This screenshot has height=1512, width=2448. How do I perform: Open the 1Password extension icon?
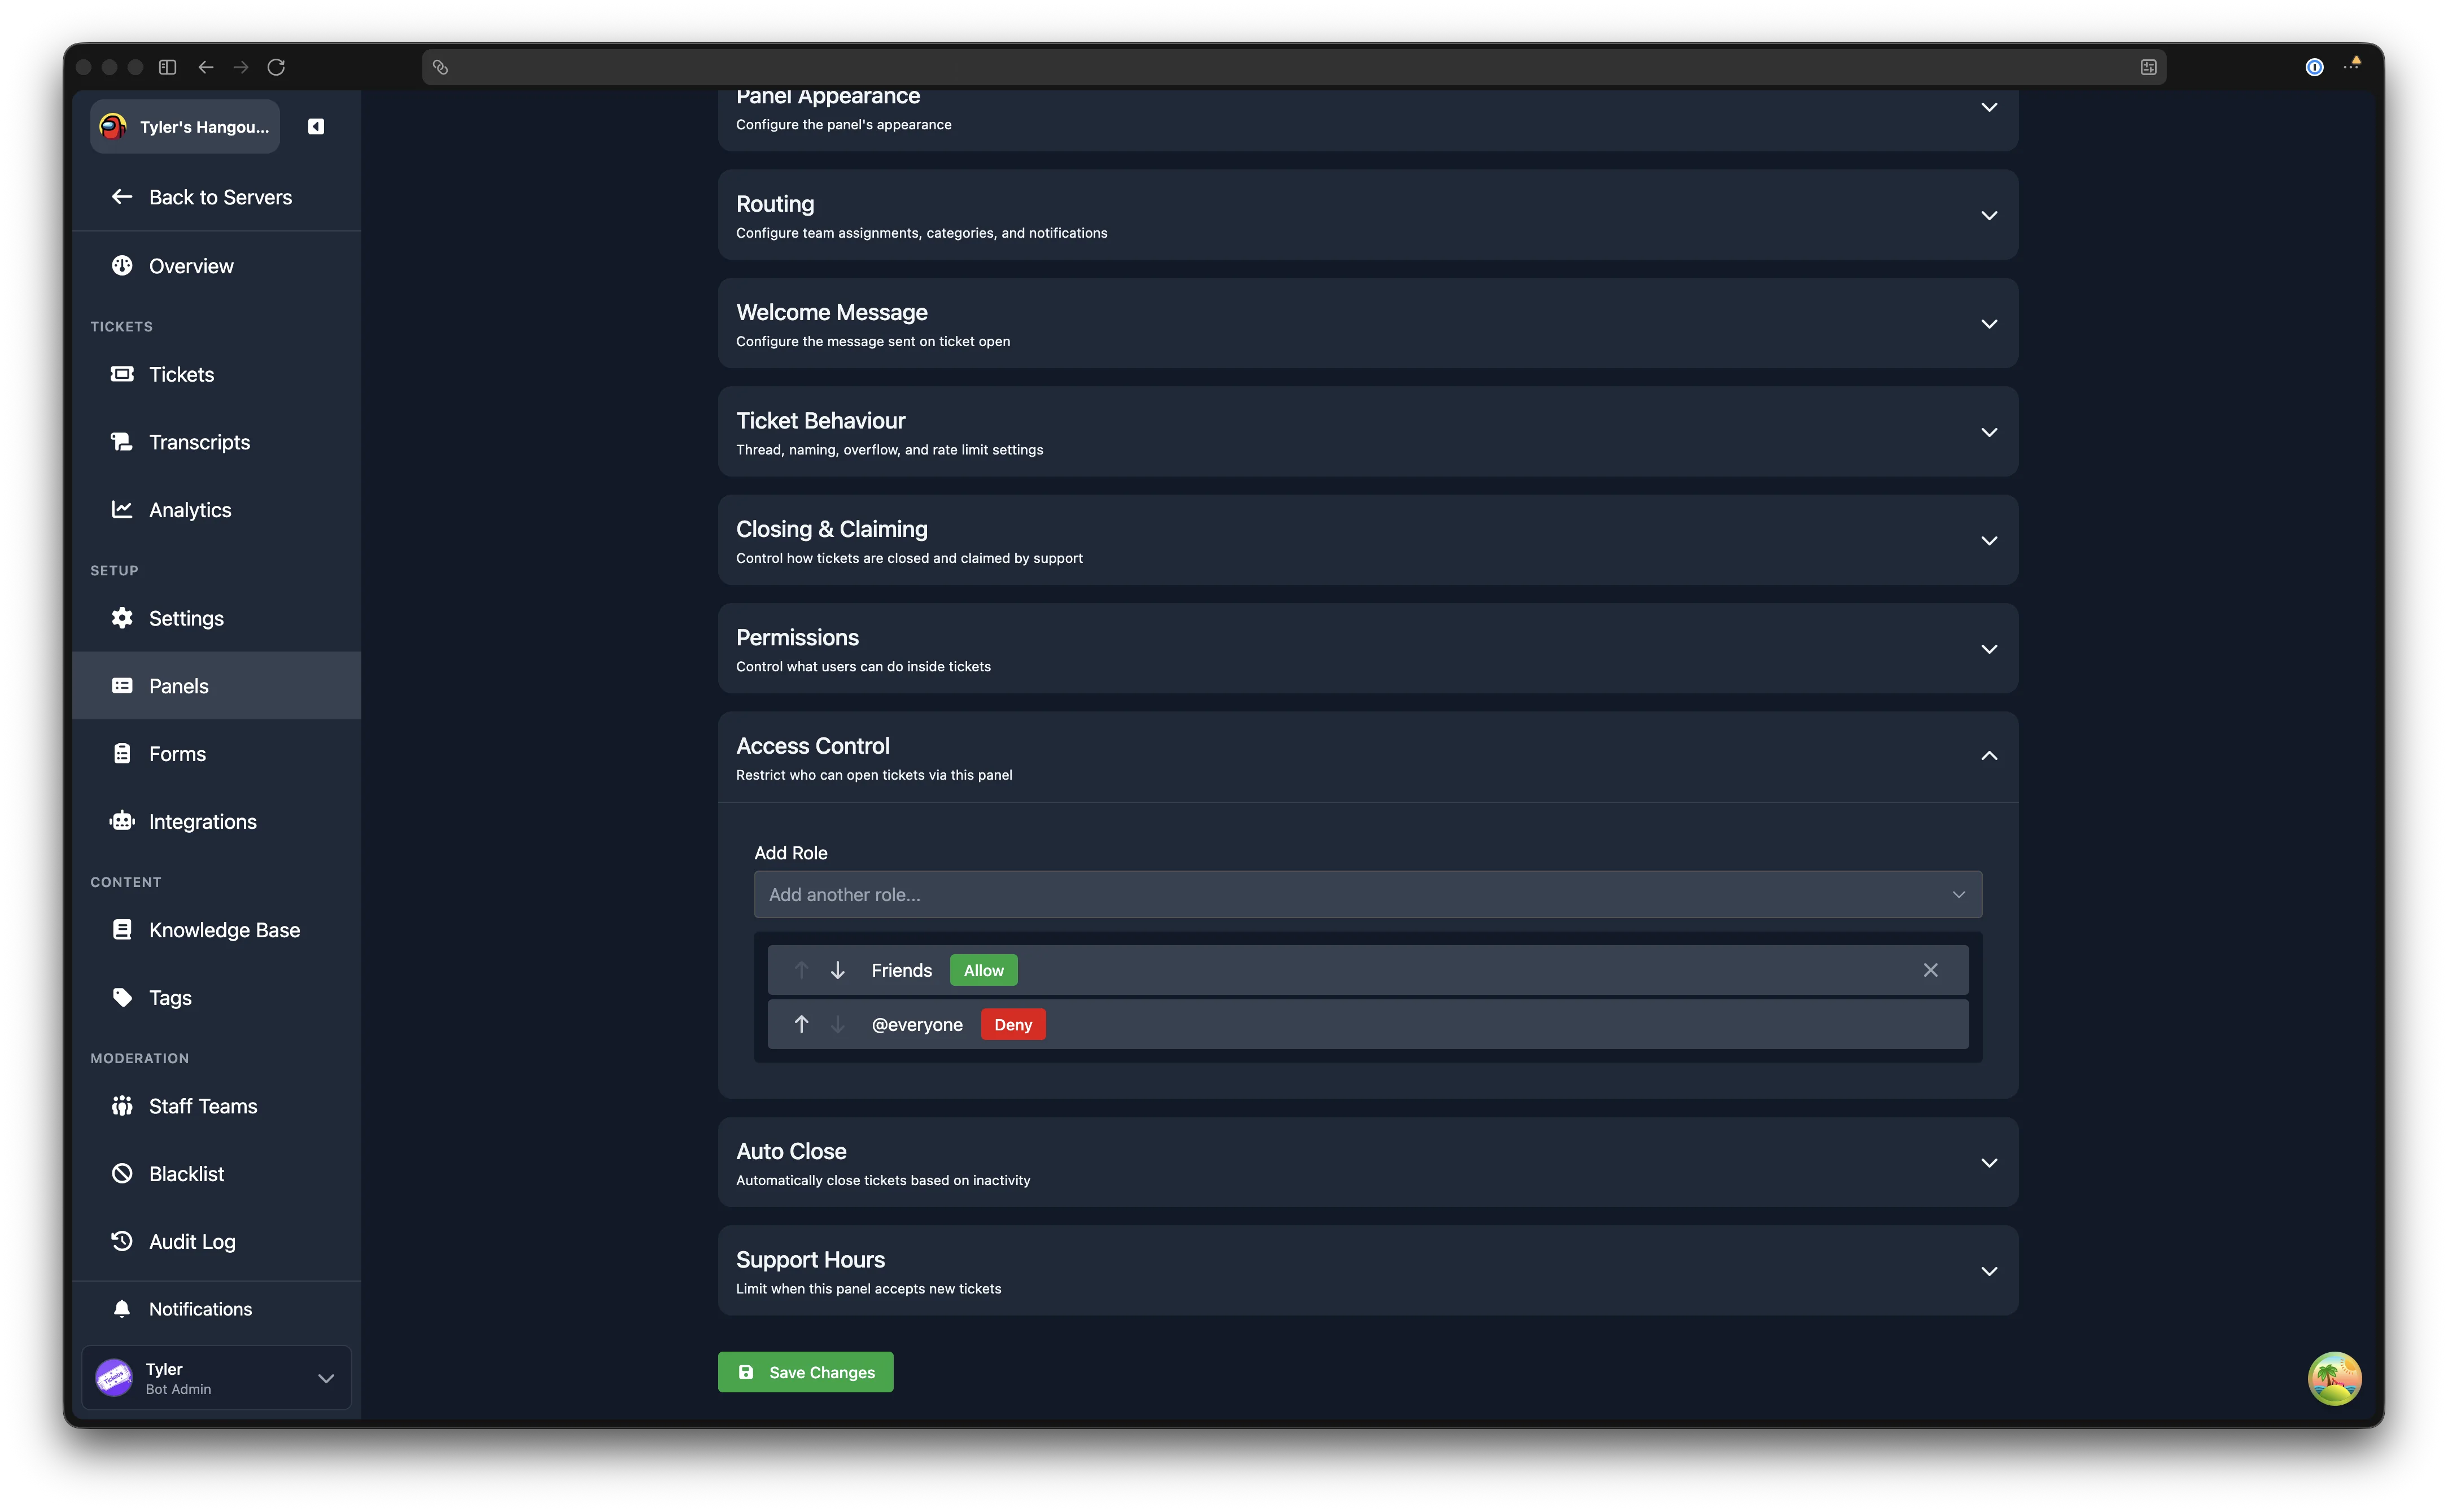2314,67
